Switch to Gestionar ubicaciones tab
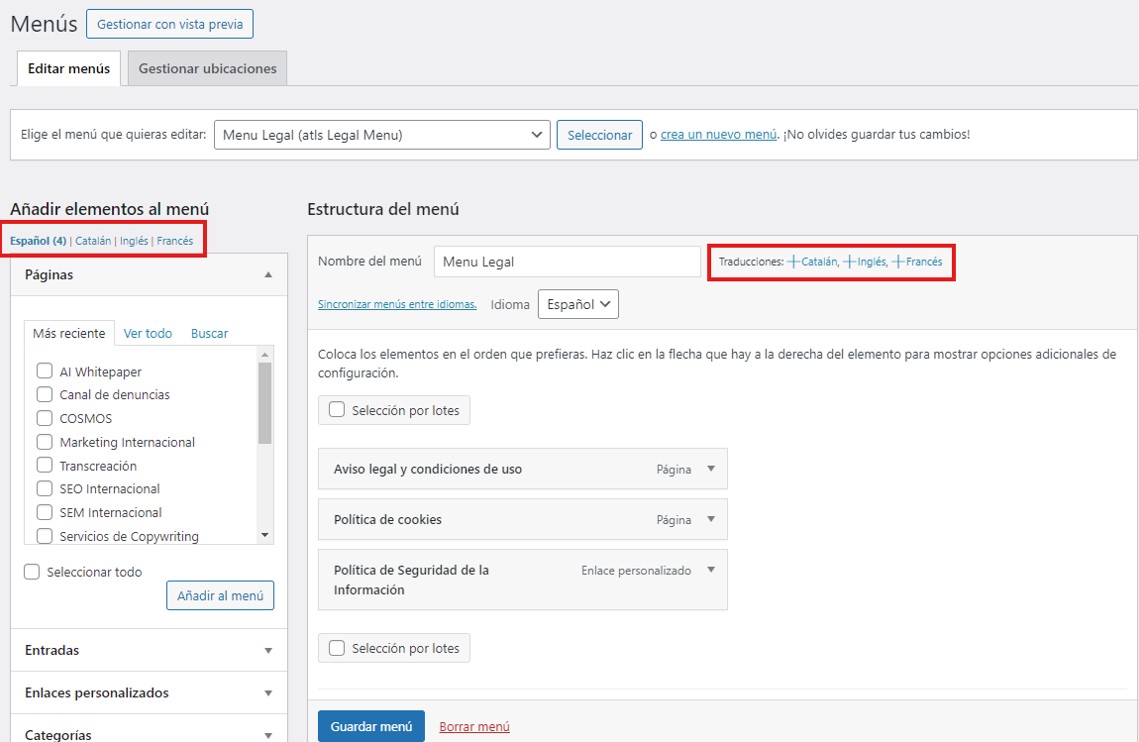Image resolution: width=1139 pixels, height=742 pixels. pyautogui.click(x=207, y=69)
